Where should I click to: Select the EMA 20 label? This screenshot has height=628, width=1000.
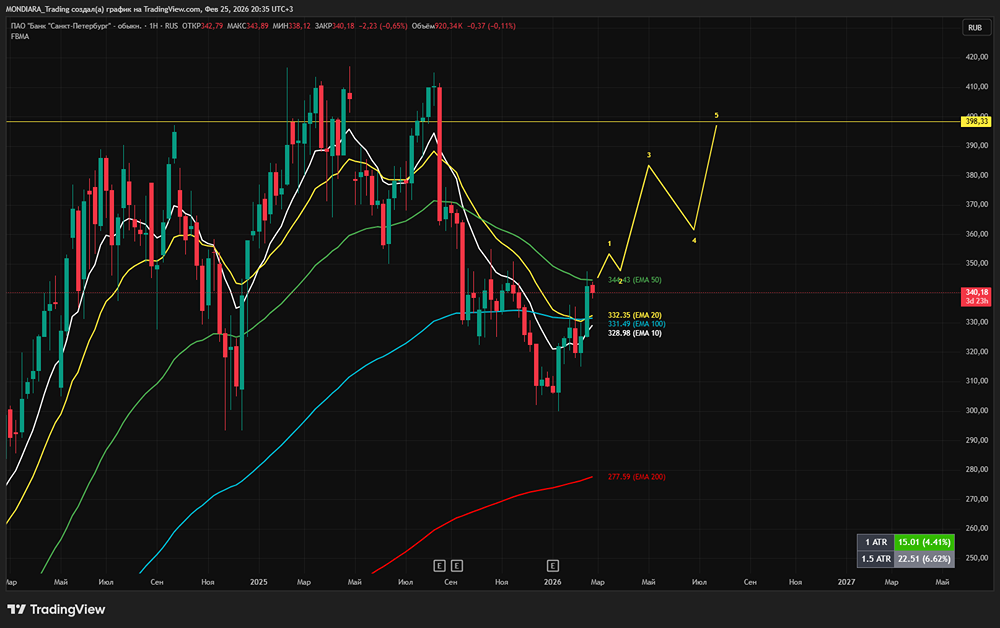click(x=635, y=315)
